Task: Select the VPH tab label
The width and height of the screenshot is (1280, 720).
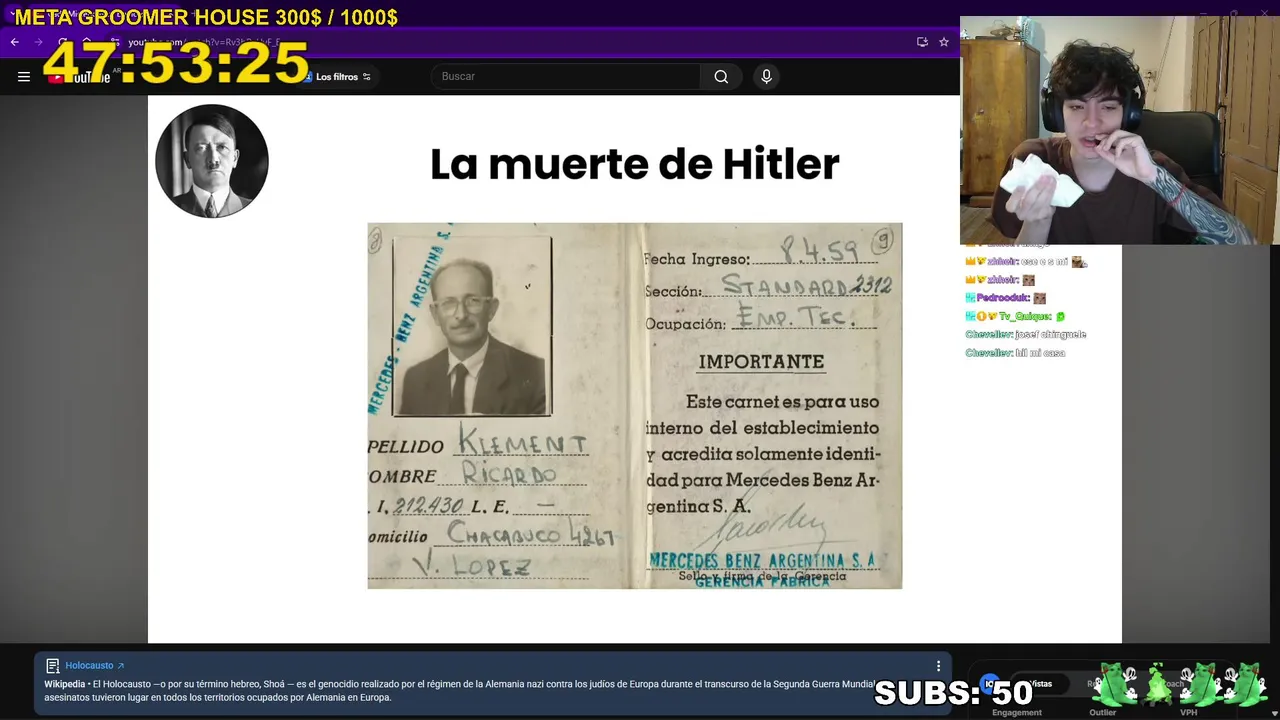Action: [x=1188, y=712]
